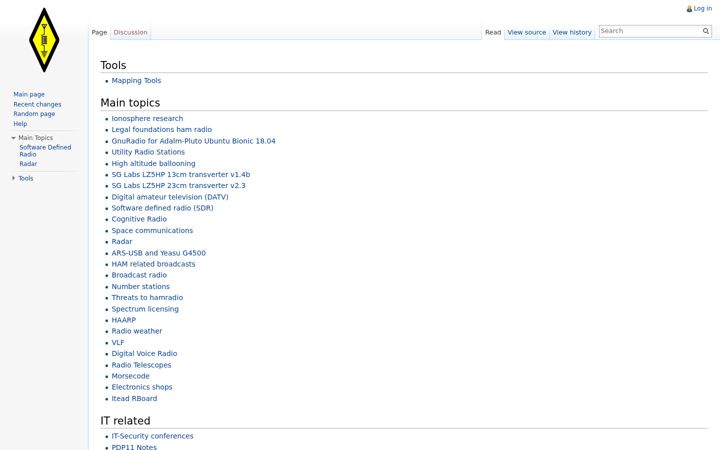Viewport: 720px width, 450px height.
Task: Open Radio Telescopes link
Action: 141,365
